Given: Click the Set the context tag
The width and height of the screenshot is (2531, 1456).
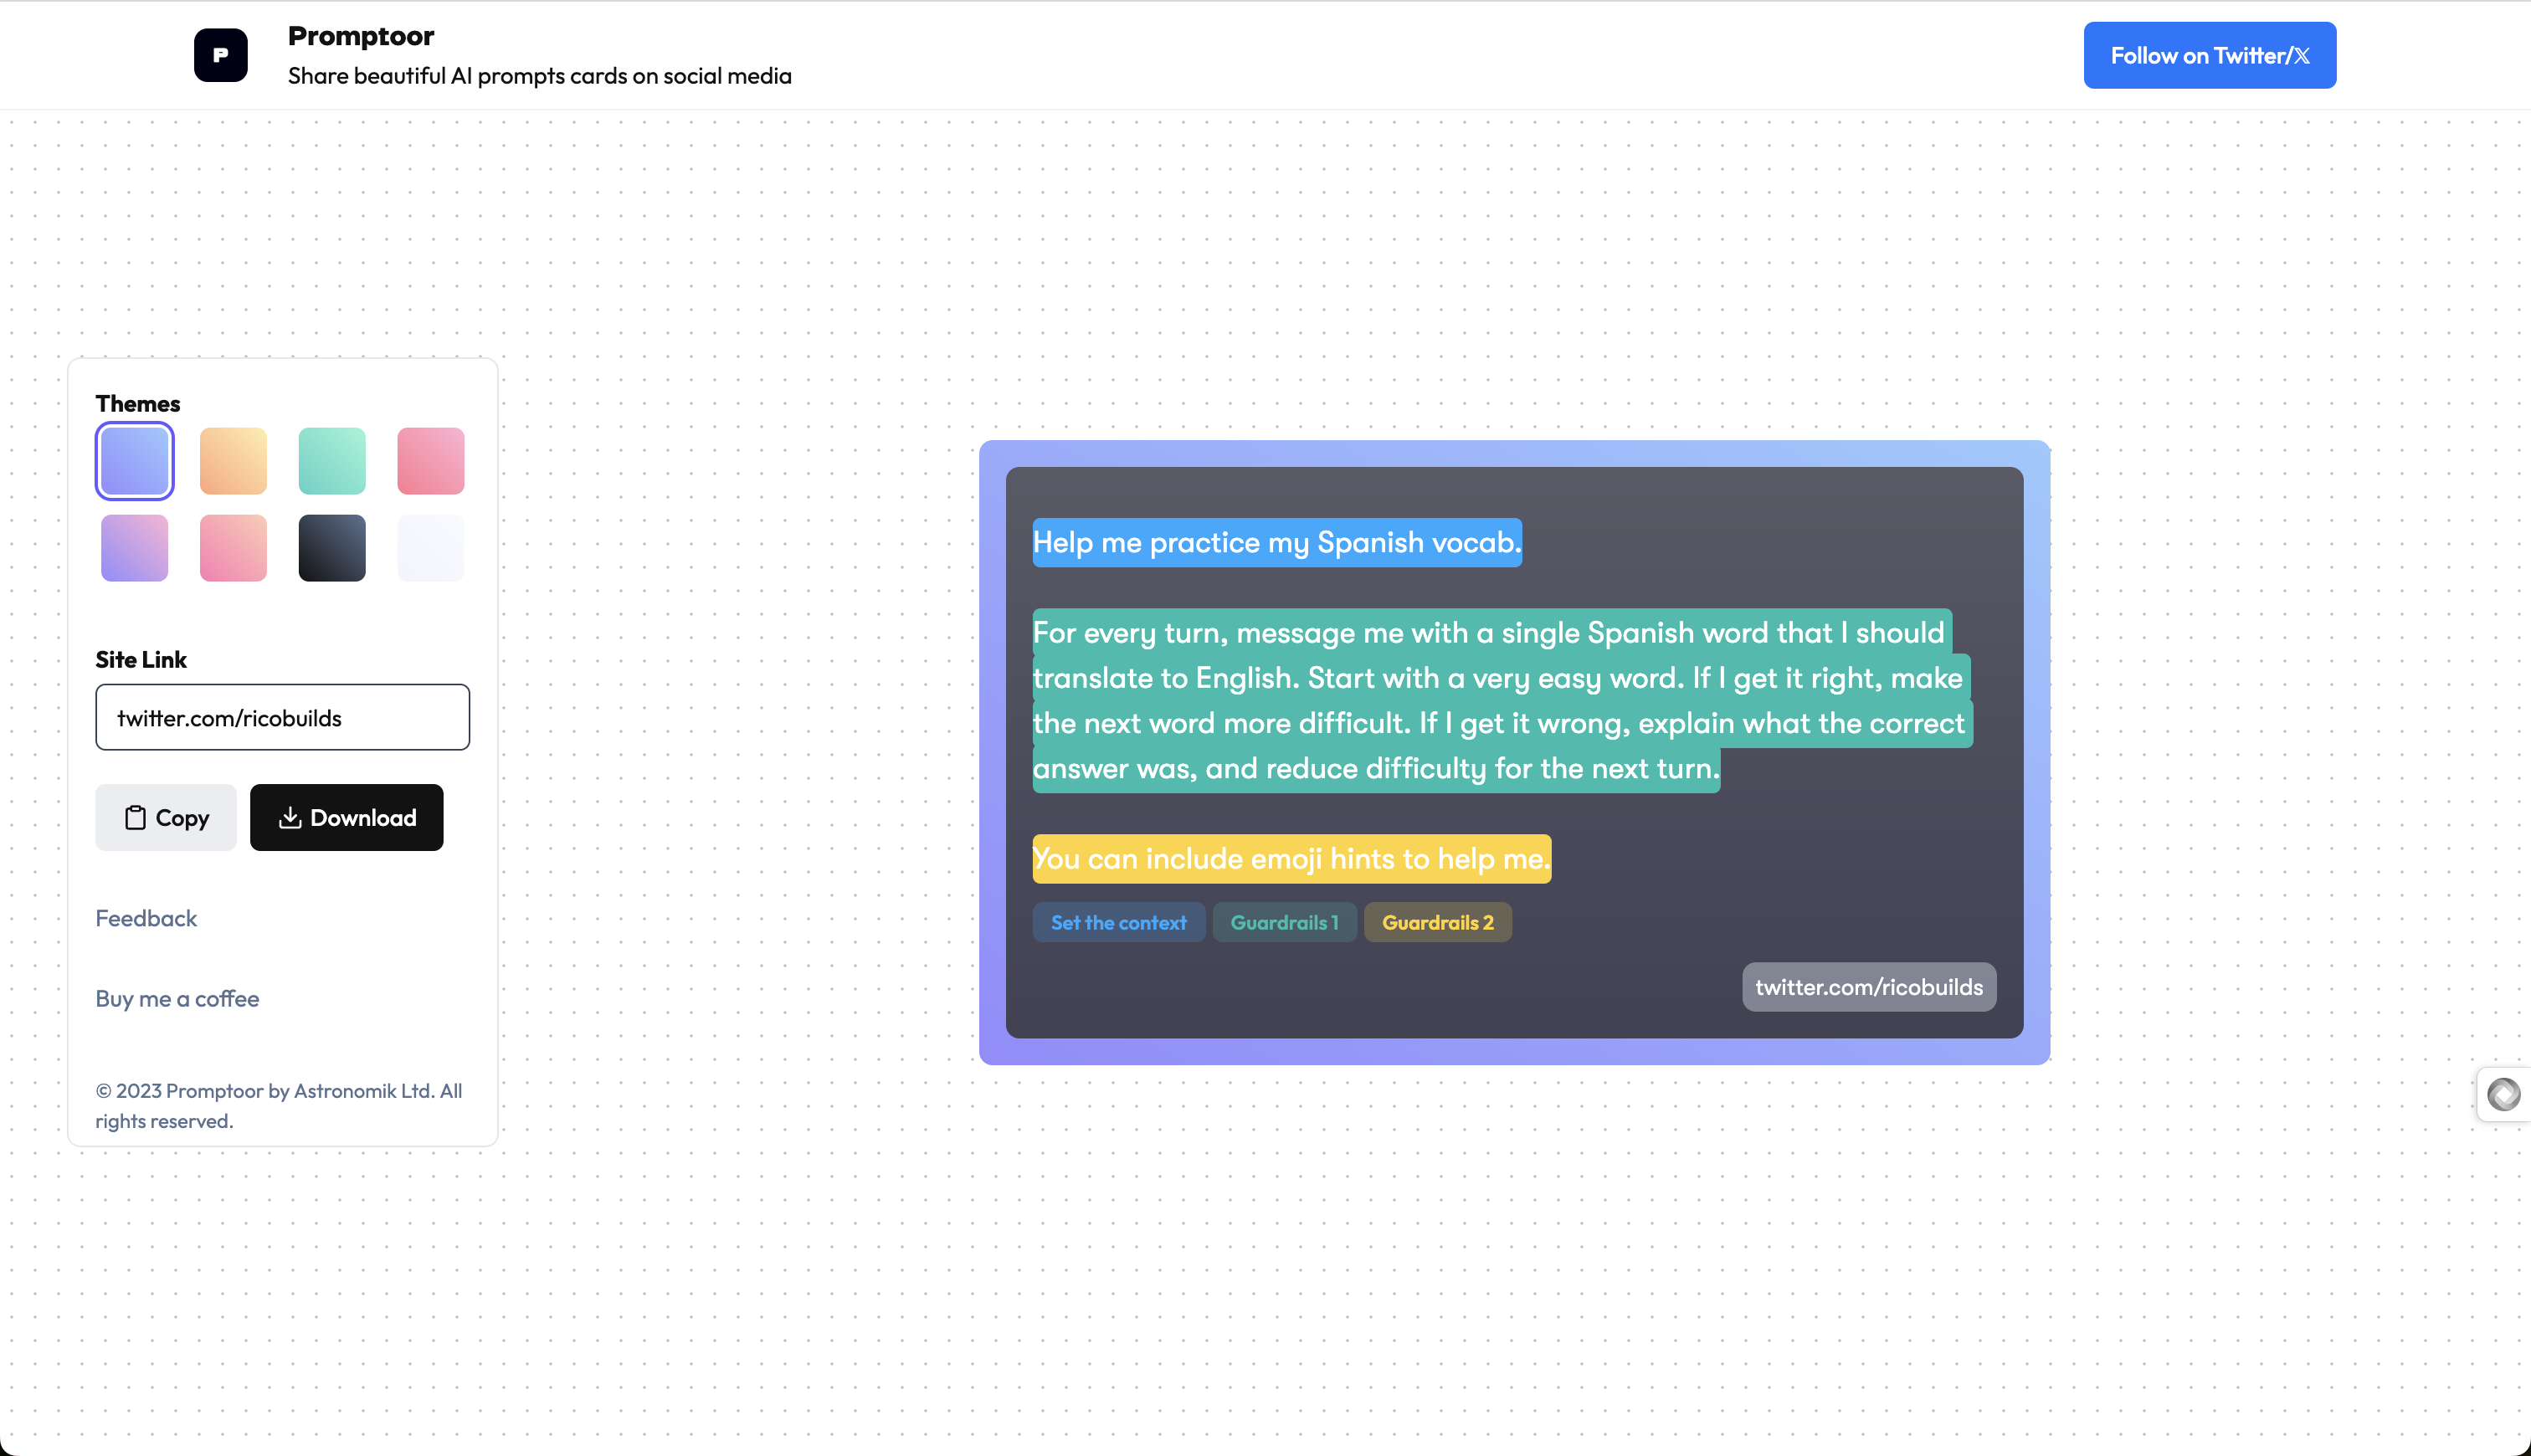Looking at the screenshot, I should point(1118,922).
